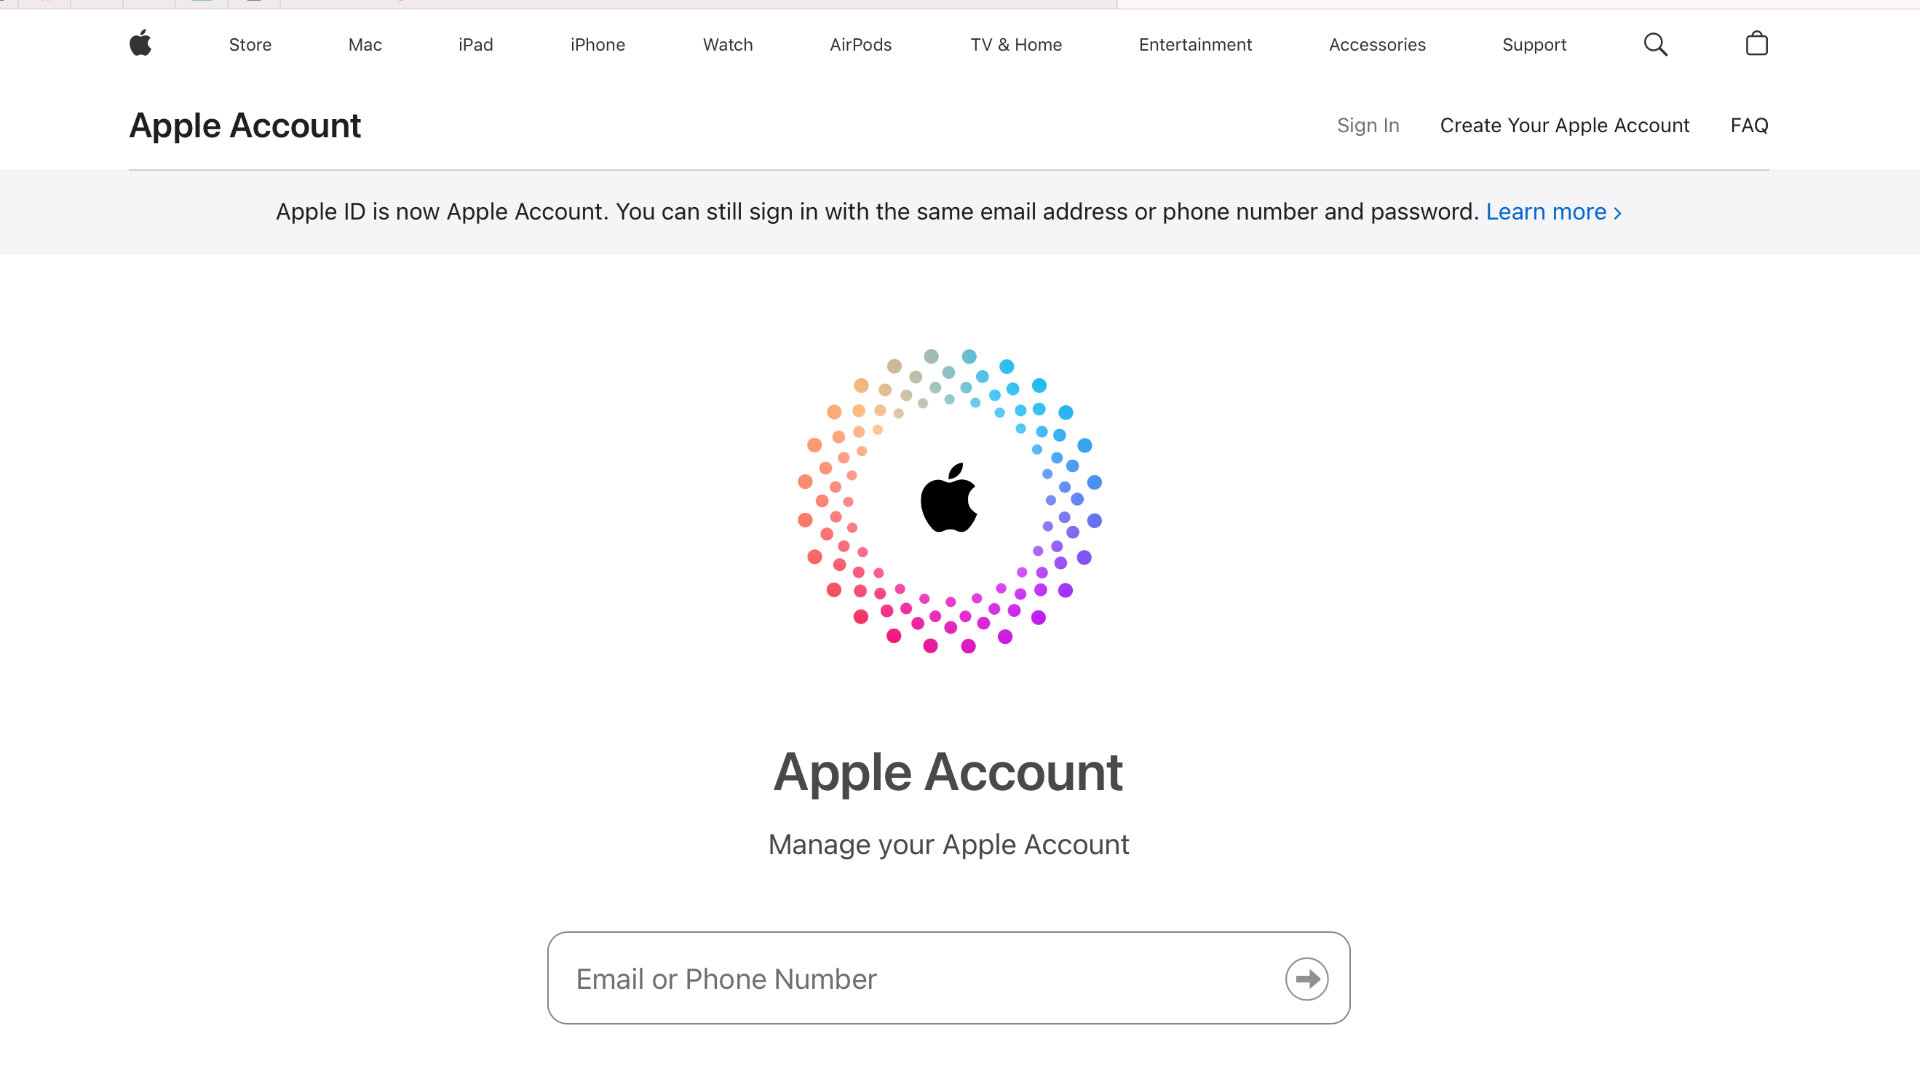Click the Sign In link

click(x=1368, y=126)
